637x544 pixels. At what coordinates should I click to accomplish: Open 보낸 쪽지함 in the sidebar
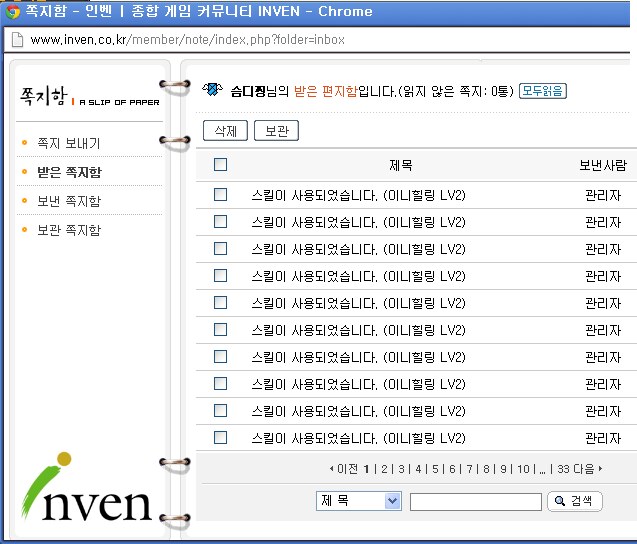[69, 201]
